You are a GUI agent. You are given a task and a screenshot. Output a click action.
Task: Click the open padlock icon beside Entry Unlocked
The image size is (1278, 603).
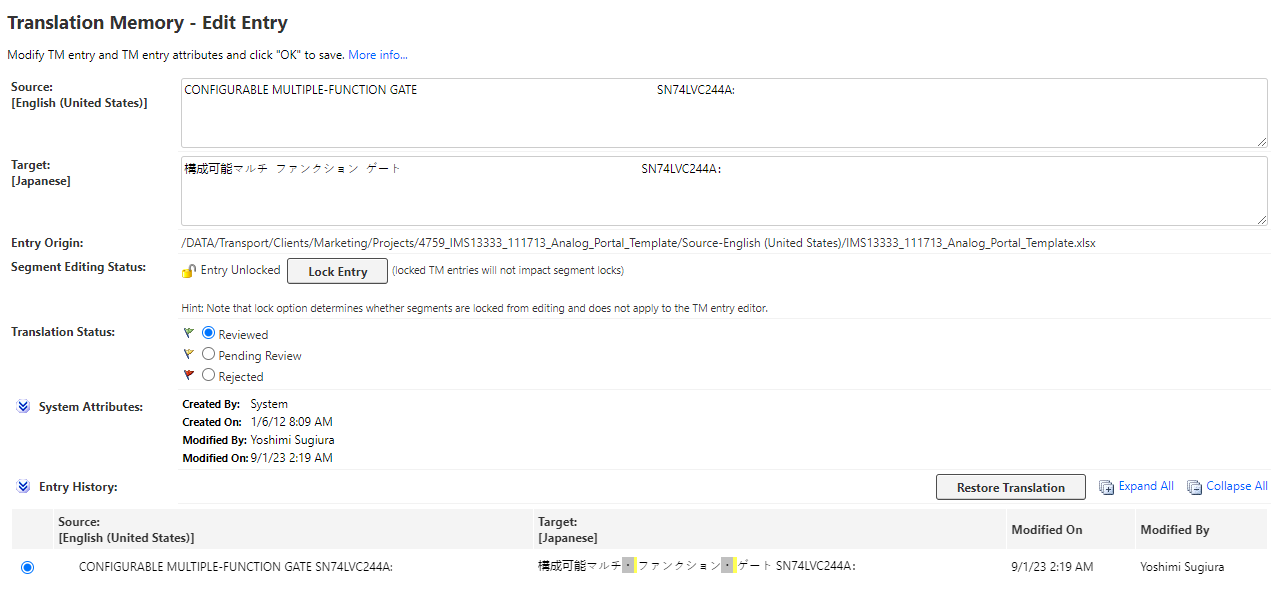click(188, 270)
